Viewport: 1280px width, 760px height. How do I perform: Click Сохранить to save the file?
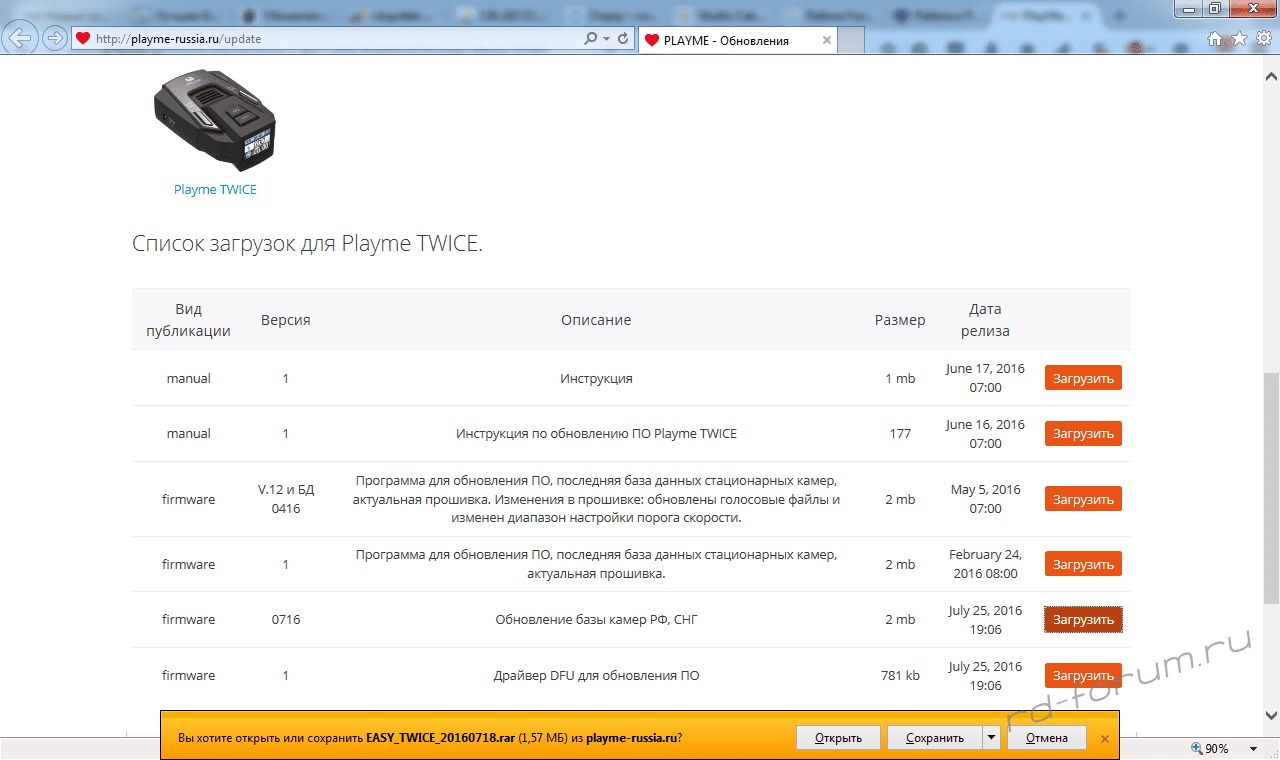click(x=935, y=738)
